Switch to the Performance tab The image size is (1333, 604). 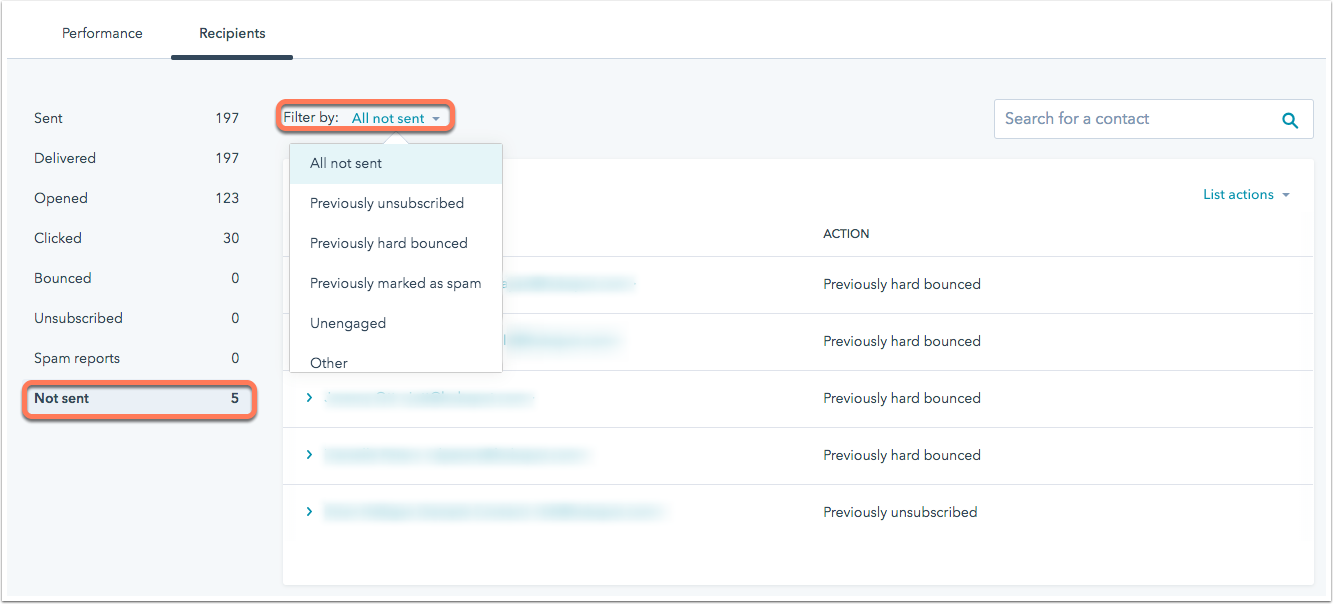(102, 33)
